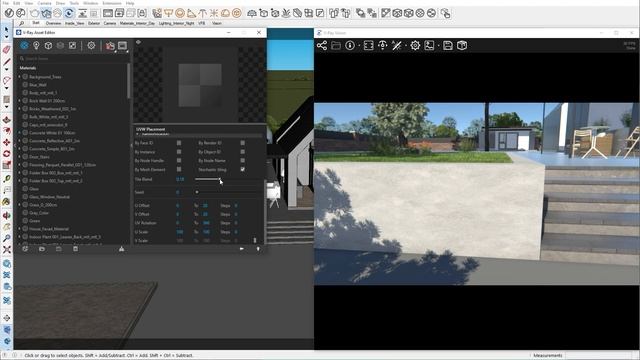Image resolution: width=640 pixels, height=360 pixels.
Task: Open the Asset Editor settings gear
Action: [91, 45]
